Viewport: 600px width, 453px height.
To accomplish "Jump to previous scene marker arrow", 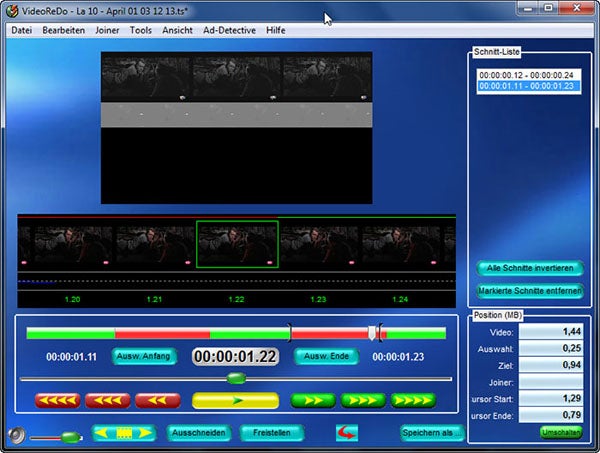I will (102, 433).
